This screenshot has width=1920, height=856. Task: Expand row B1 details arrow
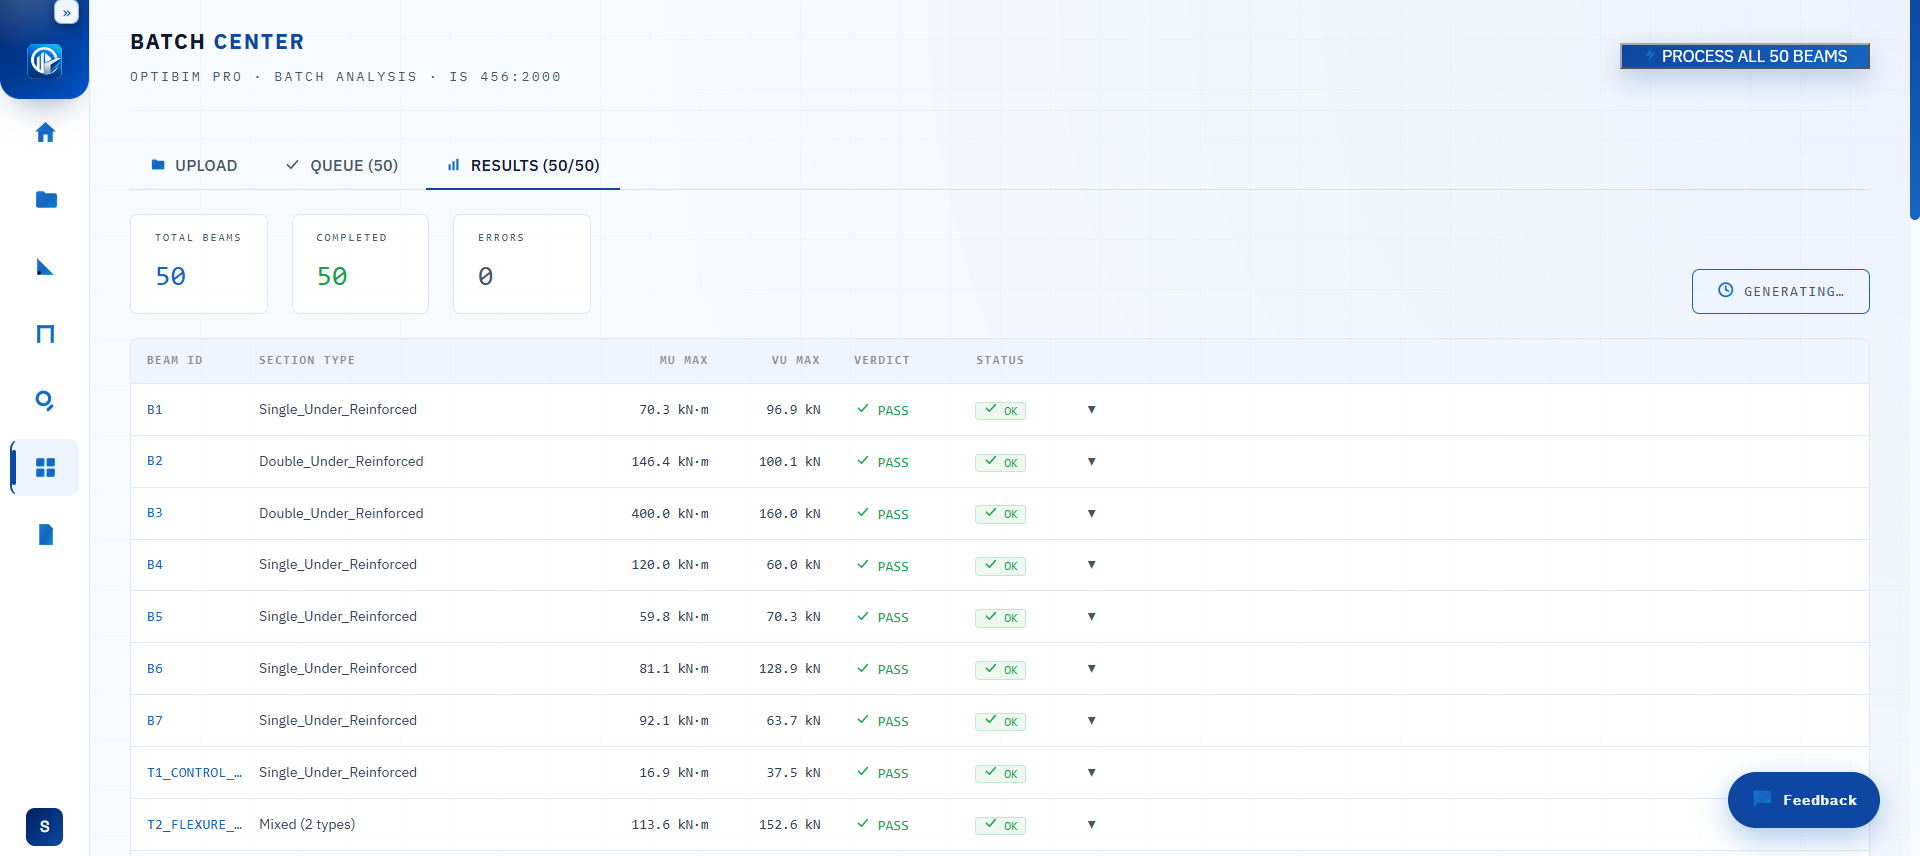click(x=1092, y=409)
